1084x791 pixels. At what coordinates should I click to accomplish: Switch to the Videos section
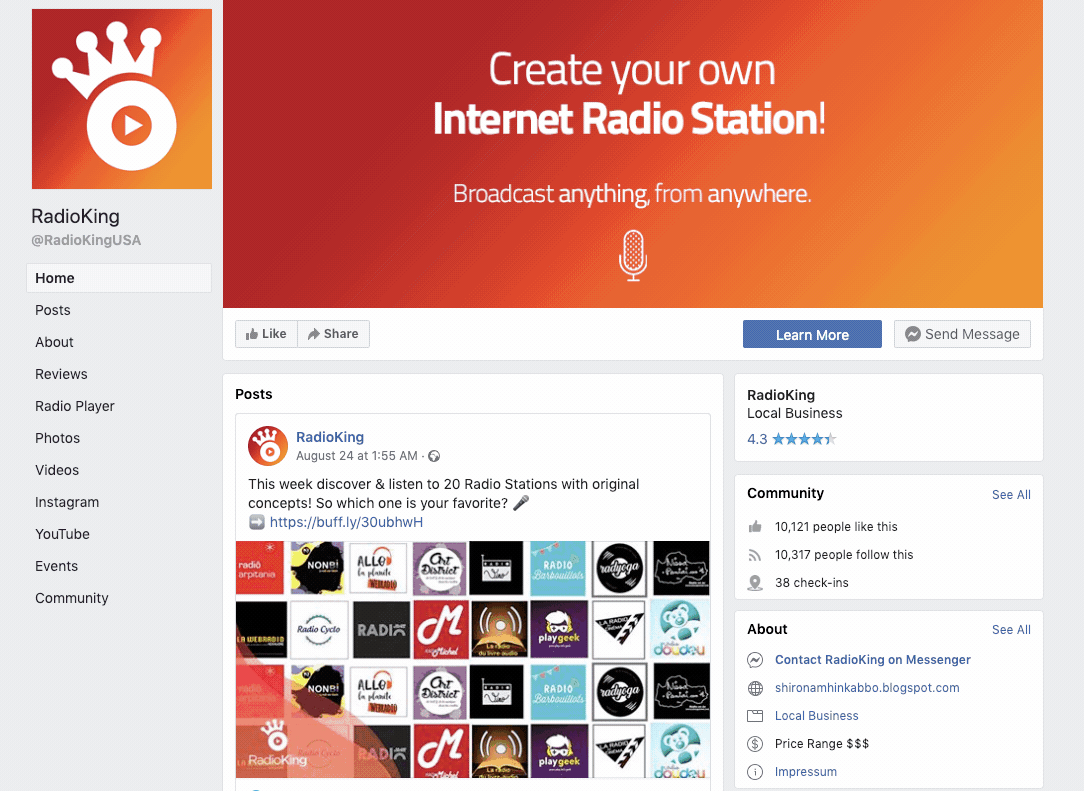[57, 469]
